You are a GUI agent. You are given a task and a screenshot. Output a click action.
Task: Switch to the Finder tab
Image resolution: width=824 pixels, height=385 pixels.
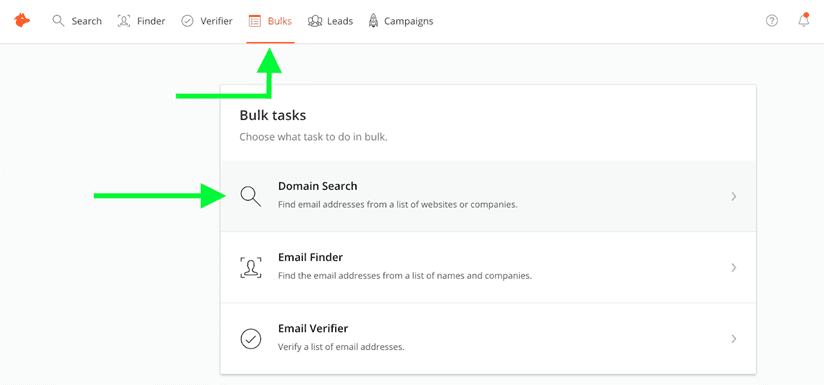tap(141, 21)
